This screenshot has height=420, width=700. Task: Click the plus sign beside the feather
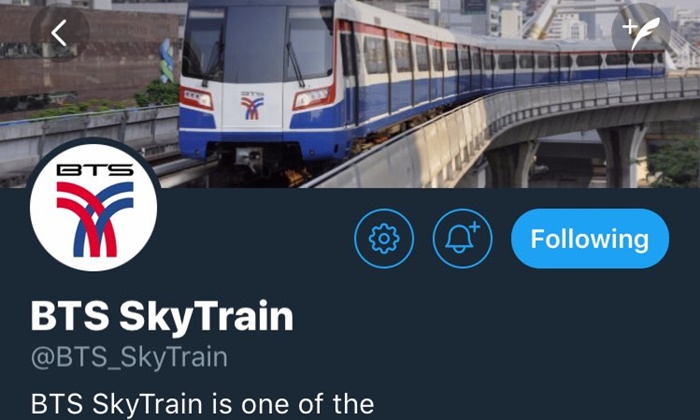[x=629, y=28]
